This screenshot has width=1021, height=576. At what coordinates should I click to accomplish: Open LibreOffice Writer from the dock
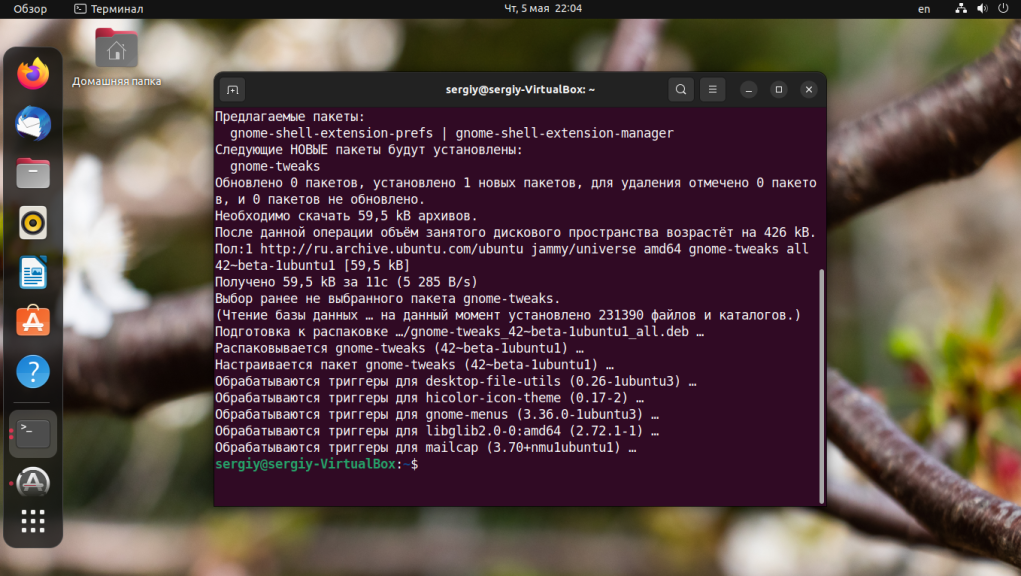pyautogui.click(x=33, y=272)
